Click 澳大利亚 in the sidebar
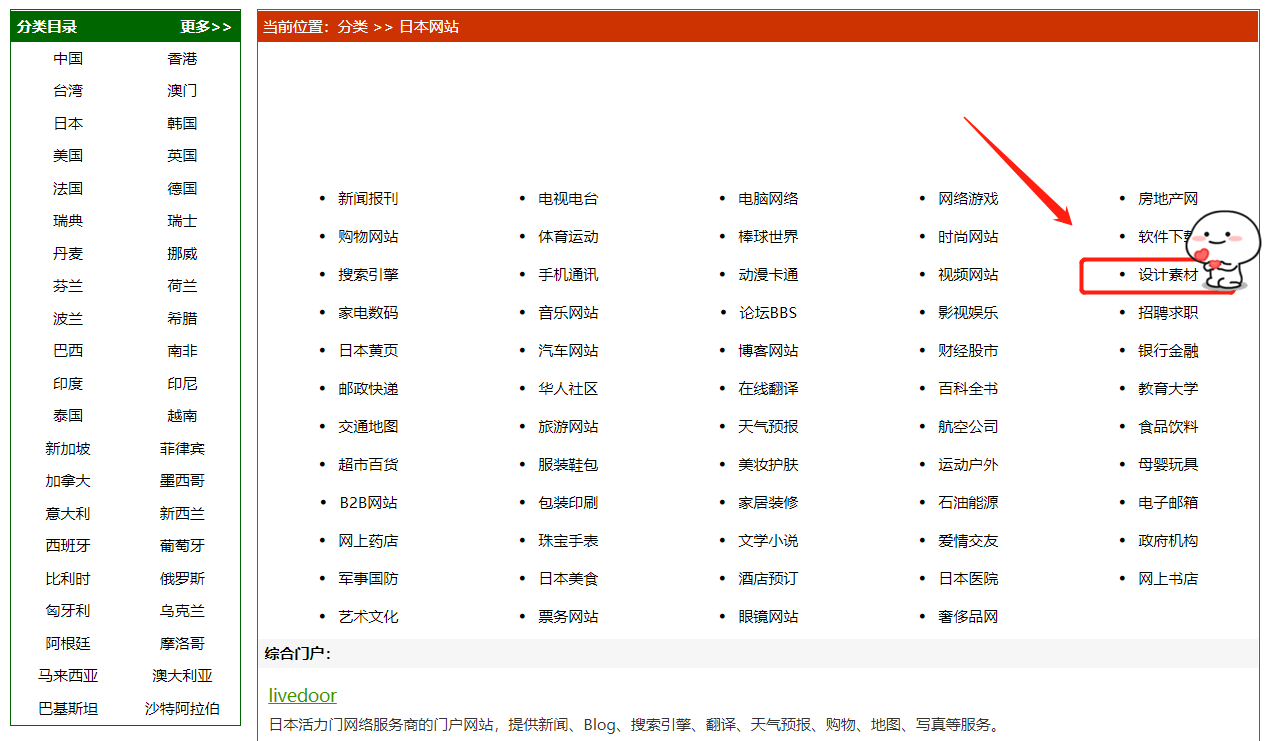This screenshot has width=1278, height=741. coord(182,676)
